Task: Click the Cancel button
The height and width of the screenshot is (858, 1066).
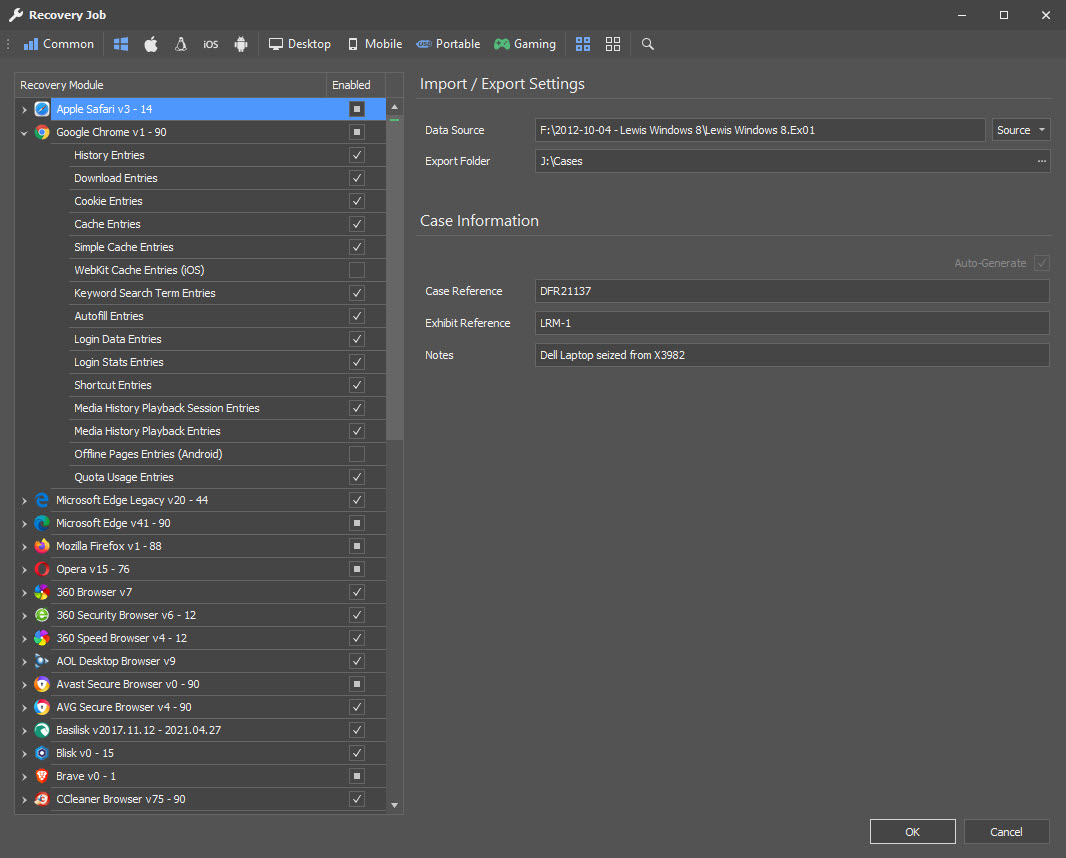Action: pyautogui.click(x=1006, y=831)
